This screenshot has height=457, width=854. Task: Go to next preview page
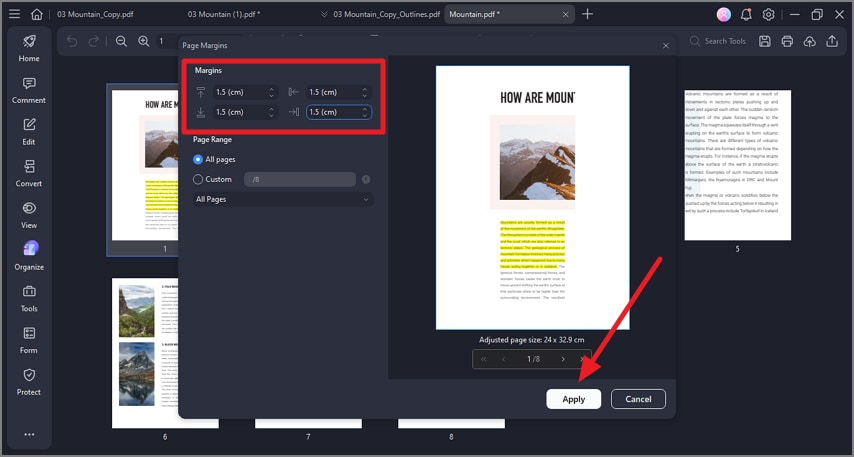click(563, 359)
